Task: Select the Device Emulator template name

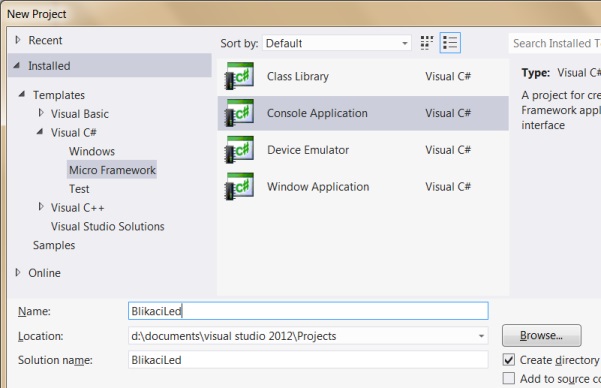Action: point(308,150)
